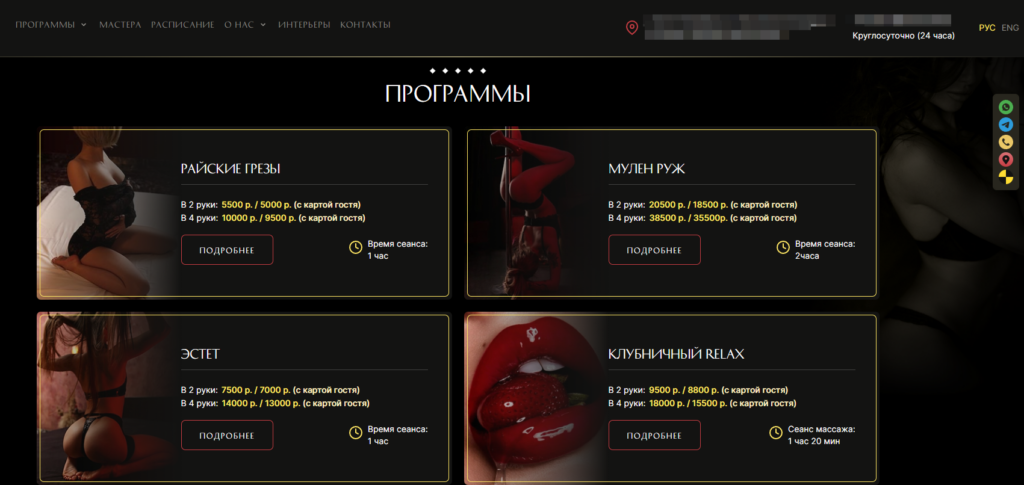Screen dimensions: 1024x485
Task: Switch language to ENG
Action: coord(1010,27)
